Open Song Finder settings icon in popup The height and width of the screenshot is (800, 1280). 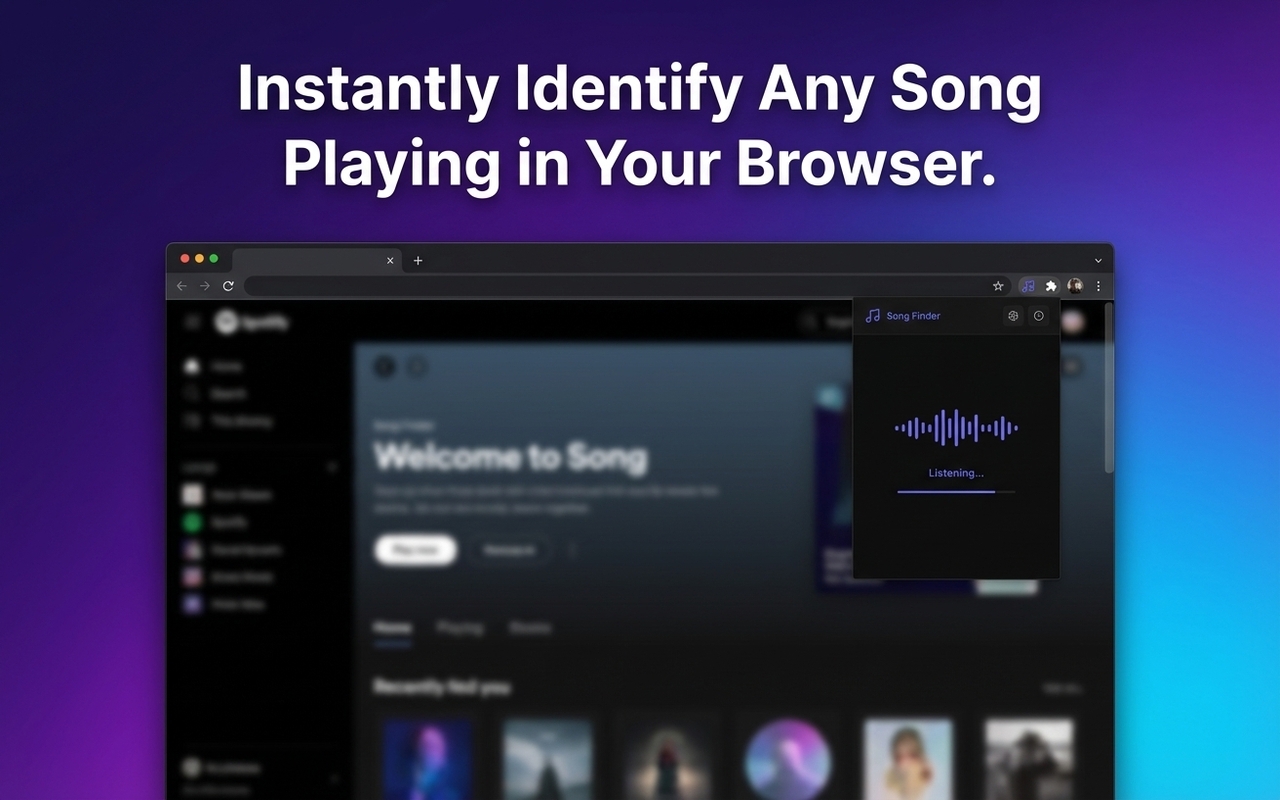pyautogui.click(x=1013, y=316)
